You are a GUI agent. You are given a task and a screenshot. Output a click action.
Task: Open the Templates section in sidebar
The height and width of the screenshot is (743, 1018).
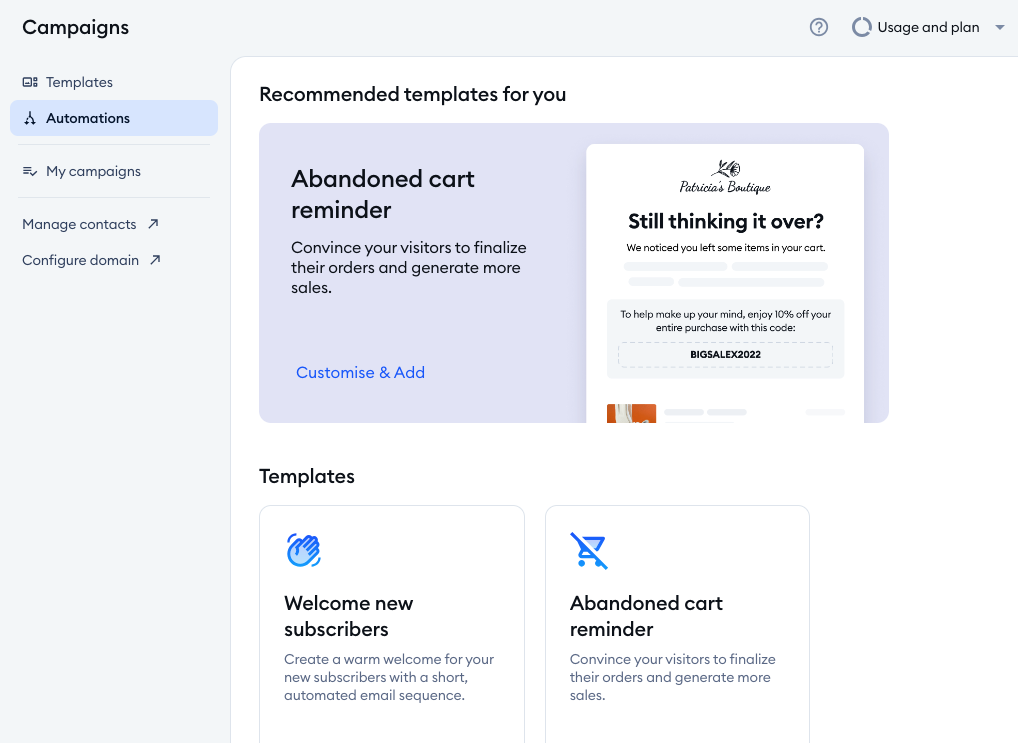(x=79, y=82)
